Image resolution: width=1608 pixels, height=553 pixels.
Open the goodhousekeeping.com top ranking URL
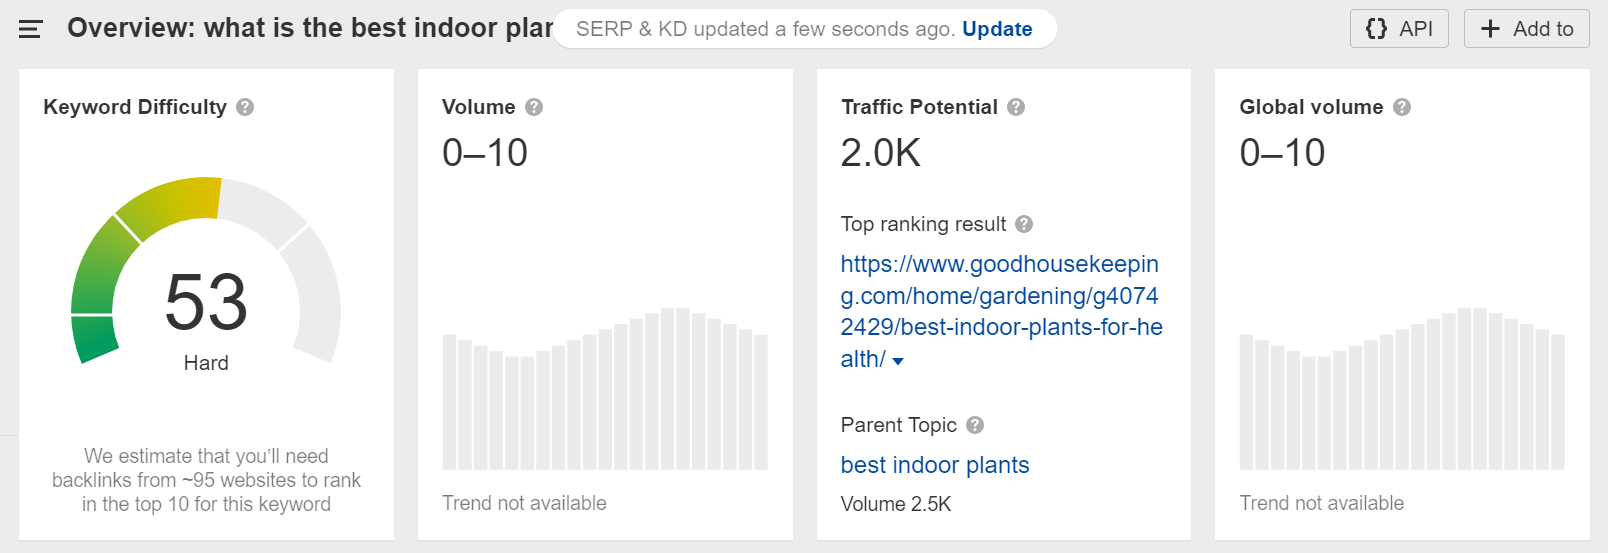[1001, 311]
